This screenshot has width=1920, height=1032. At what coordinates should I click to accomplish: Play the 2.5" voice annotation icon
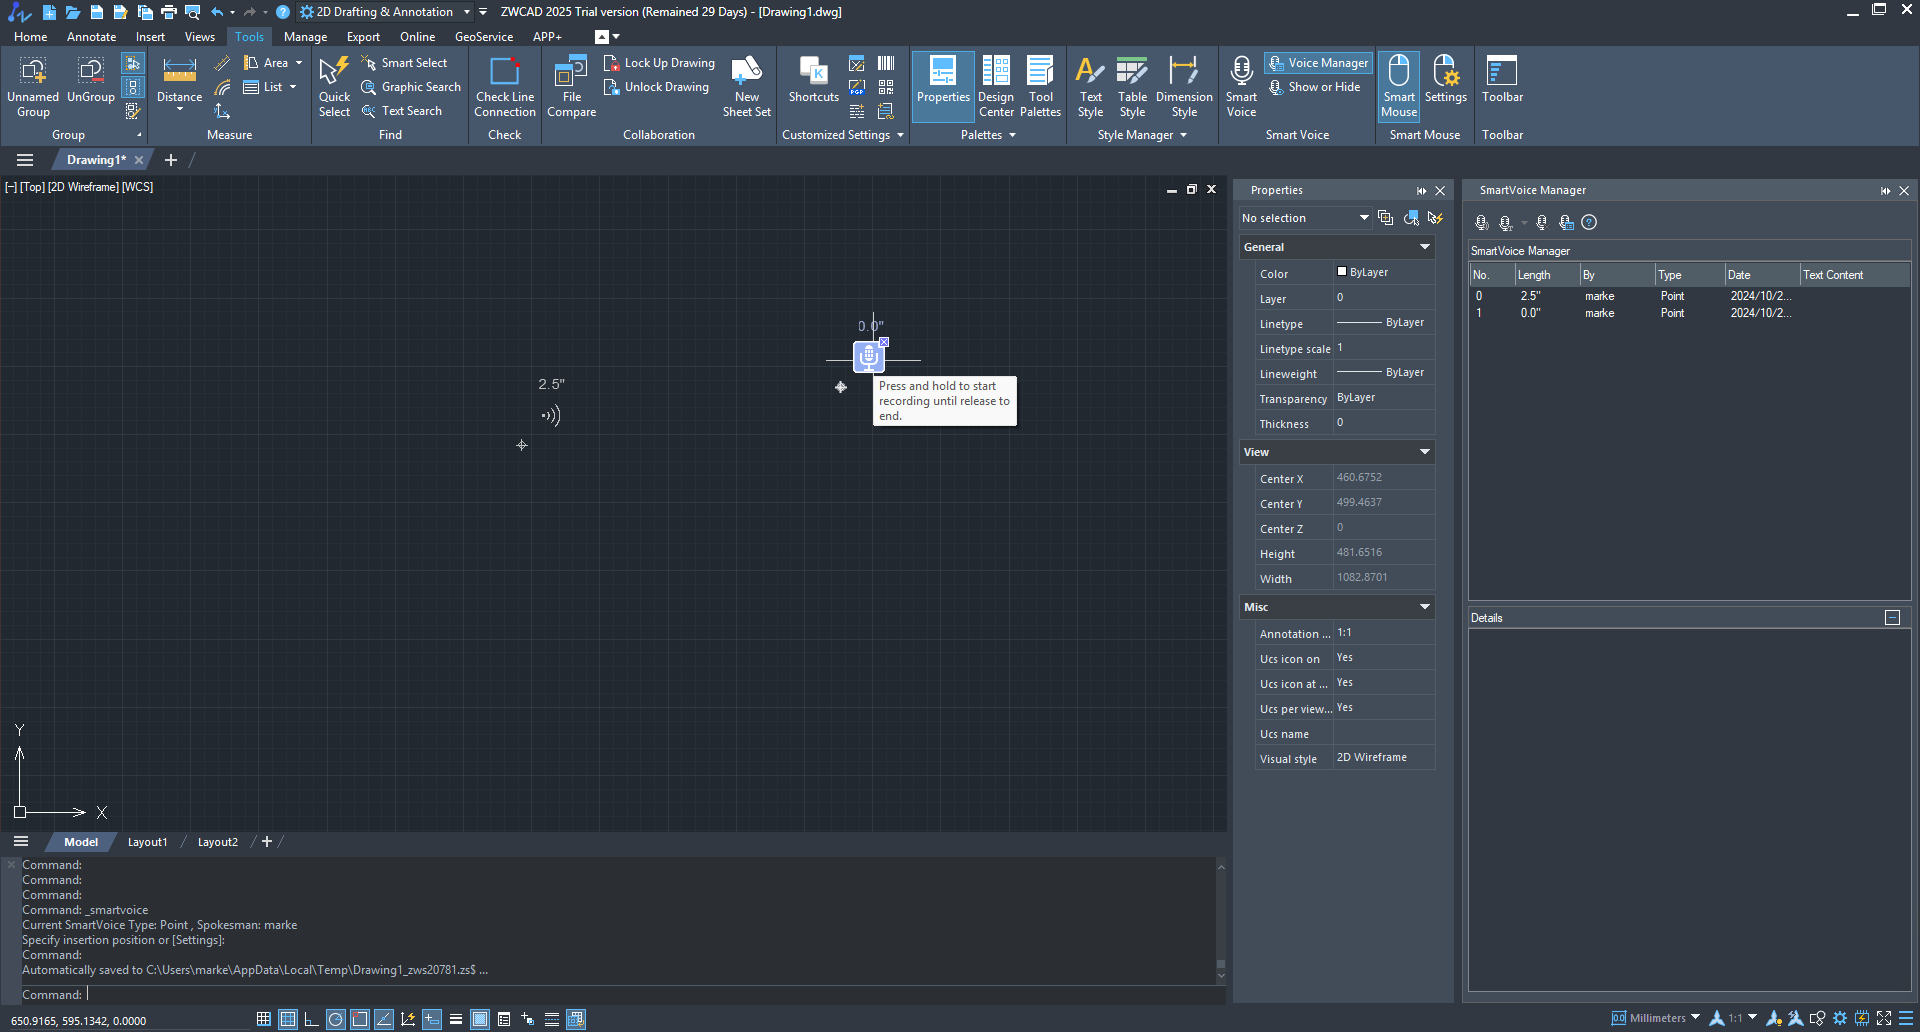pos(551,415)
